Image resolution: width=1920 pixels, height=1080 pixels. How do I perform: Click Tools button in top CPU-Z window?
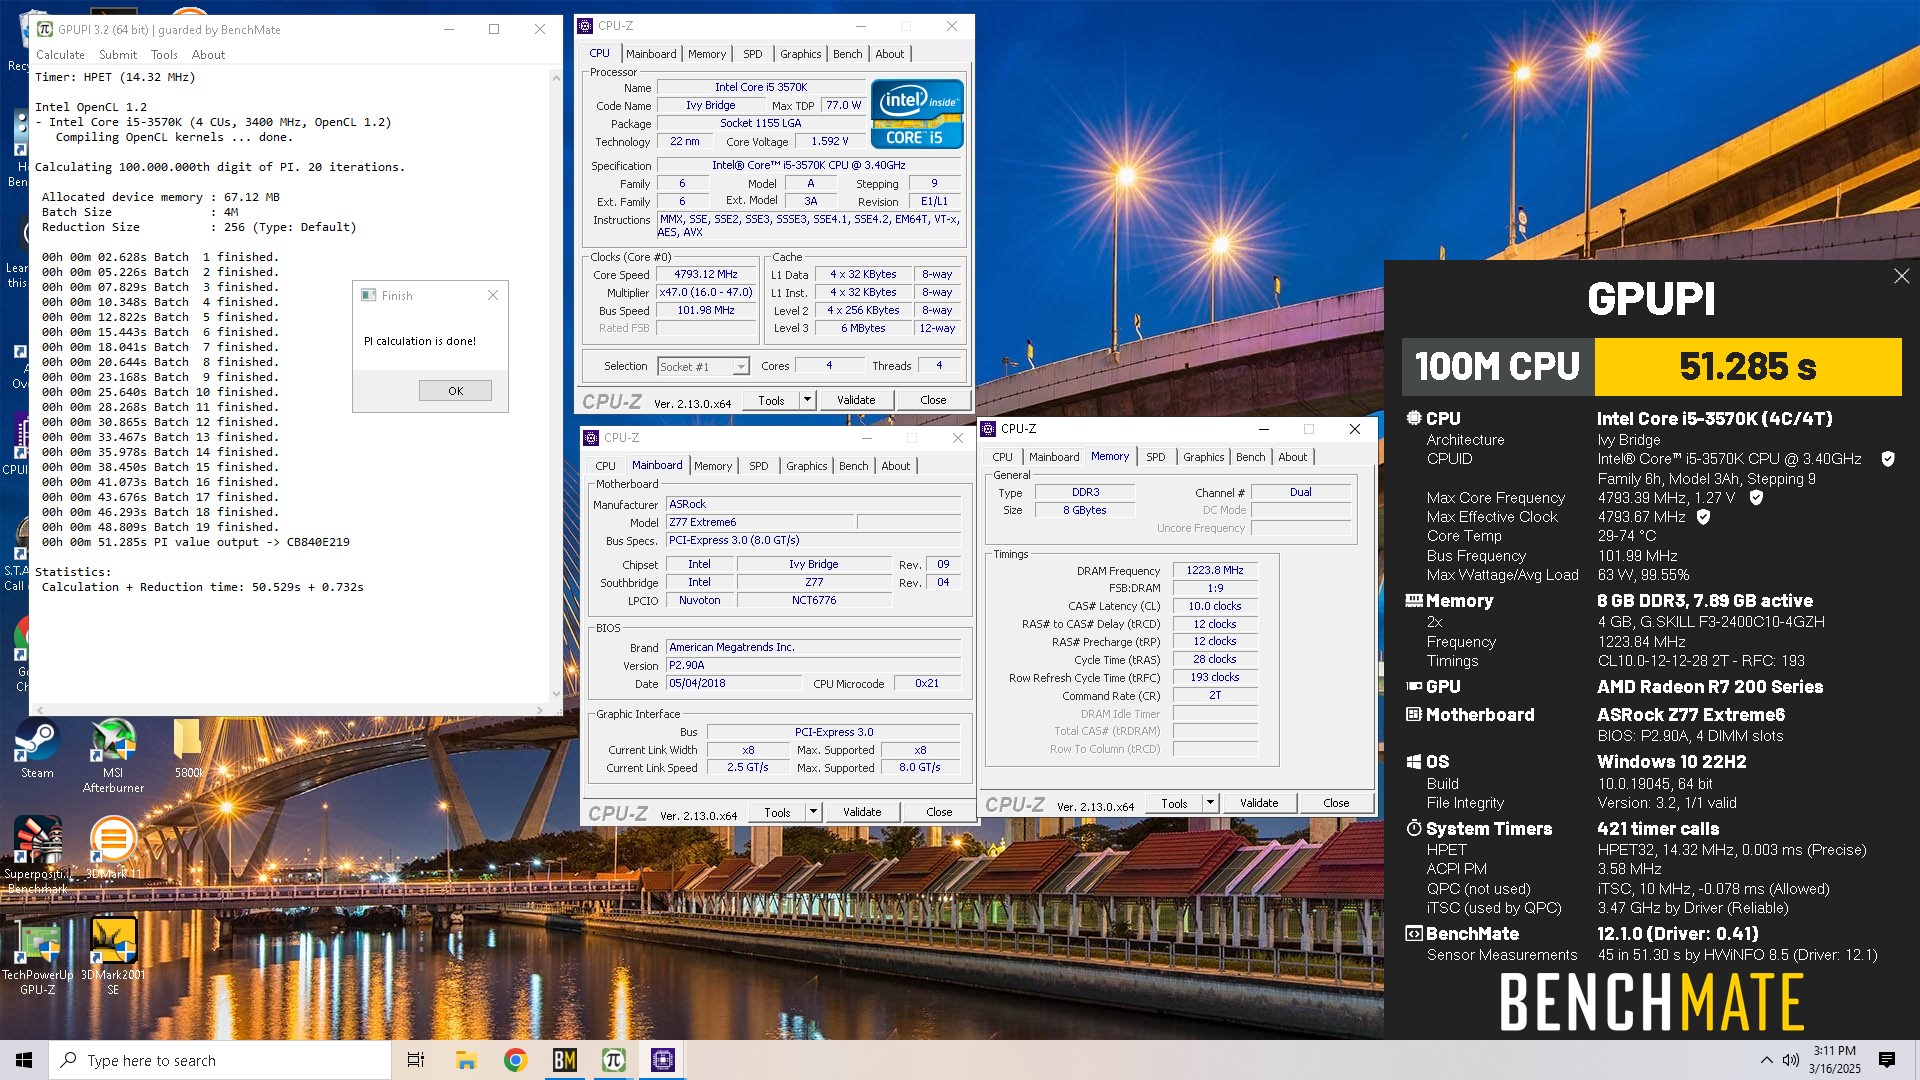coord(771,400)
